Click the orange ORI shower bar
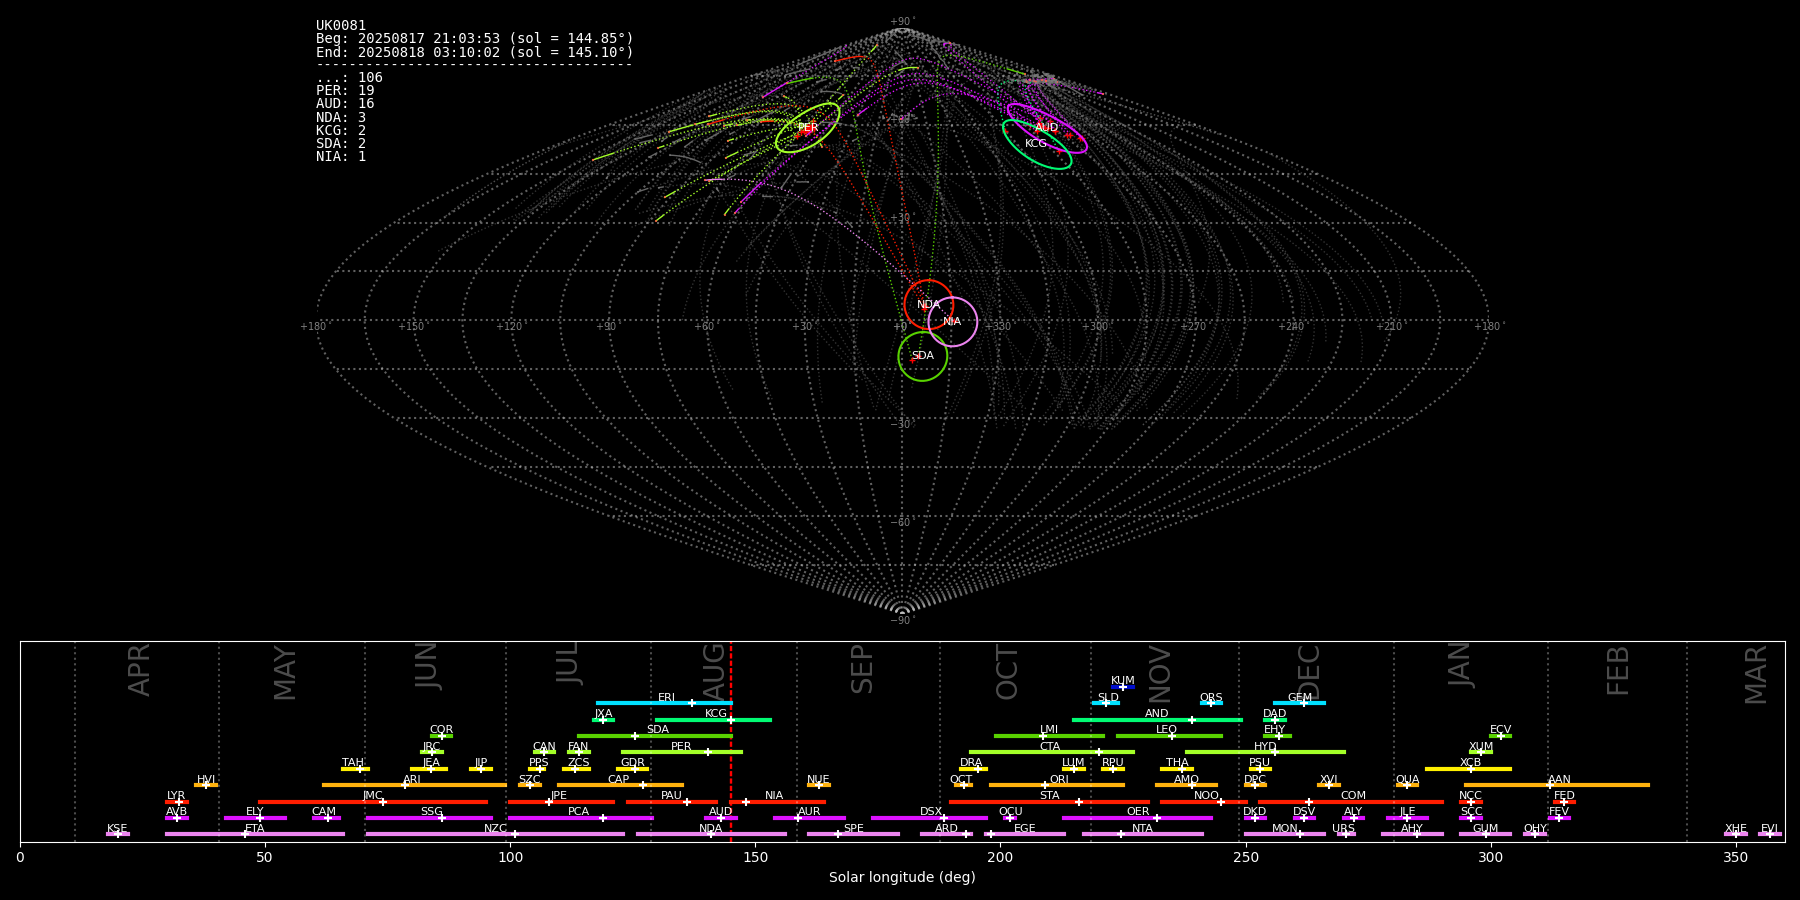The image size is (1800, 900). (1057, 785)
